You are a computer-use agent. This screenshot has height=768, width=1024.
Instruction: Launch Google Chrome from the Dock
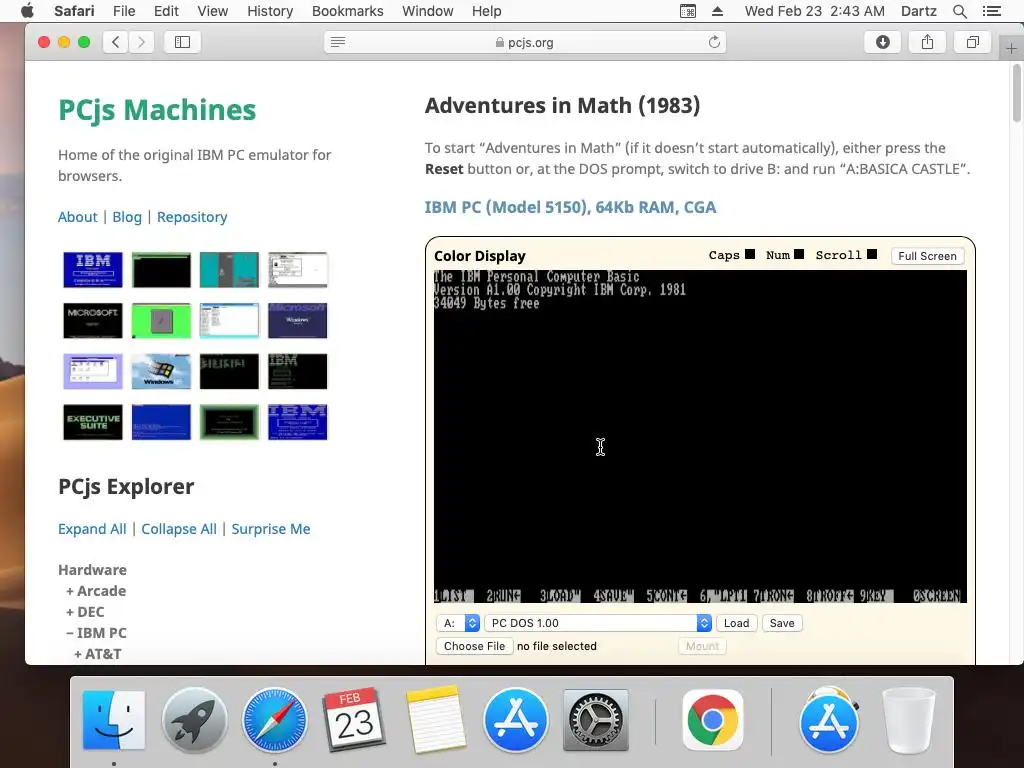712,720
